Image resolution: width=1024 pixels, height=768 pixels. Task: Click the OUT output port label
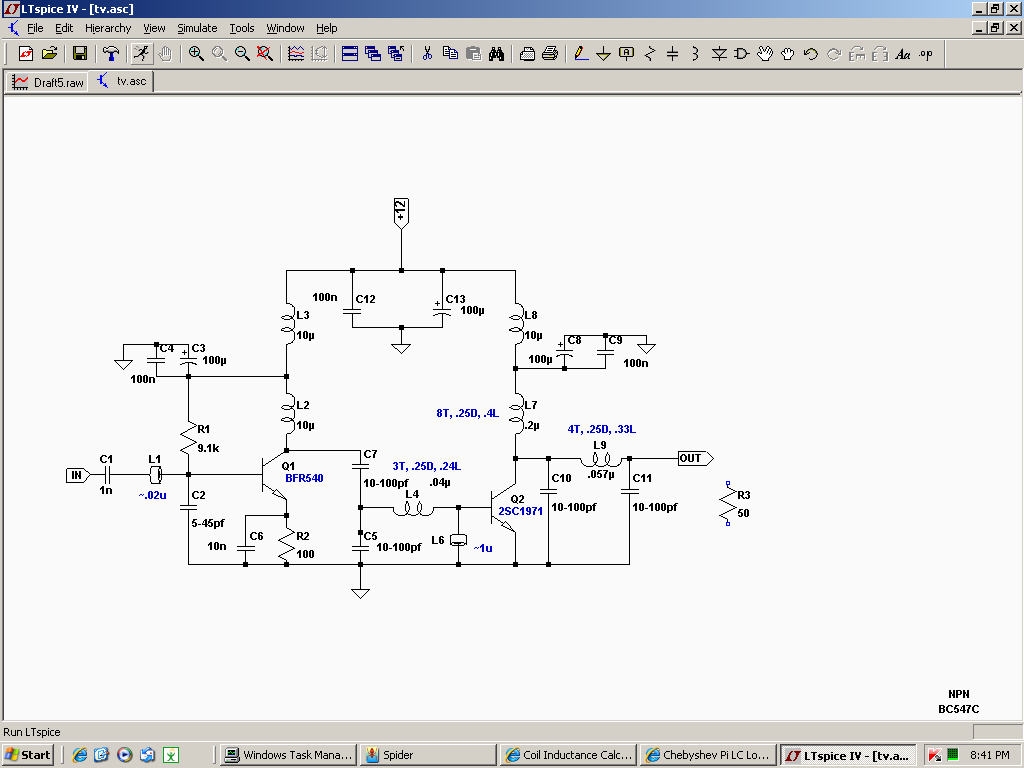(x=695, y=458)
